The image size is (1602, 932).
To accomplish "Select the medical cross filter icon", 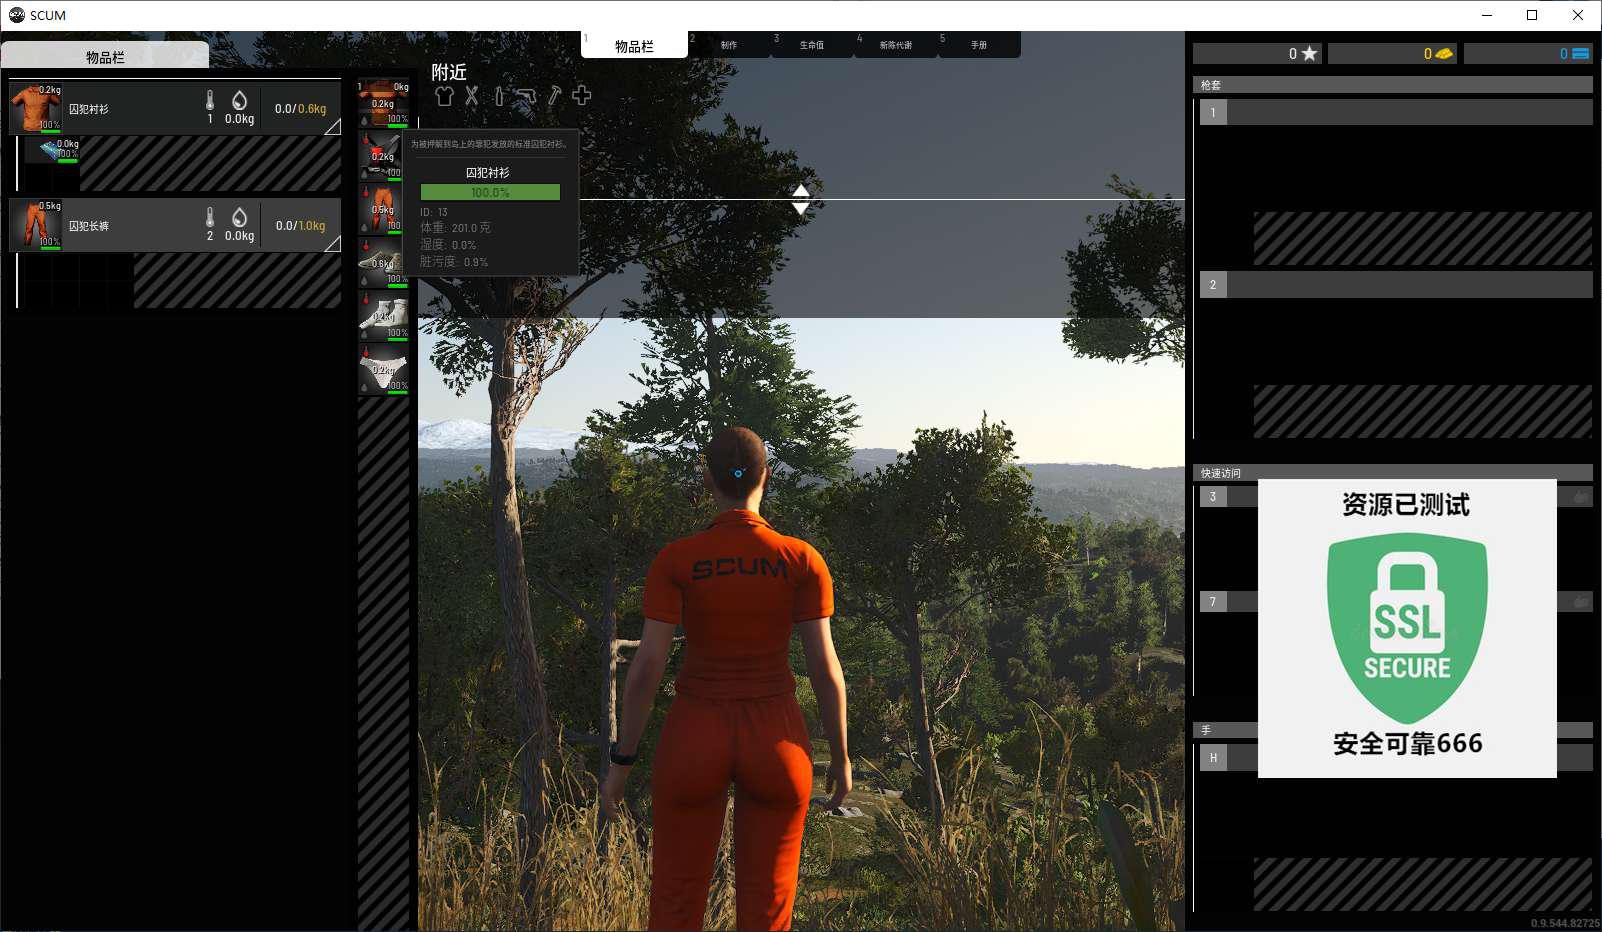I will tap(582, 95).
